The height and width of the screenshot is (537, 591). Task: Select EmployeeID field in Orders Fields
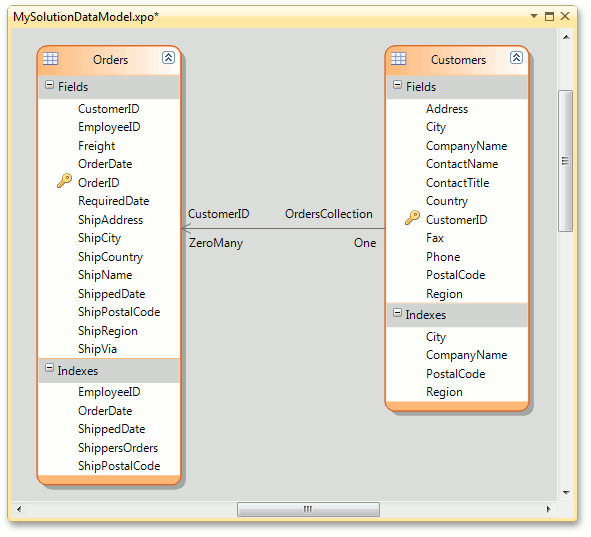(109, 127)
